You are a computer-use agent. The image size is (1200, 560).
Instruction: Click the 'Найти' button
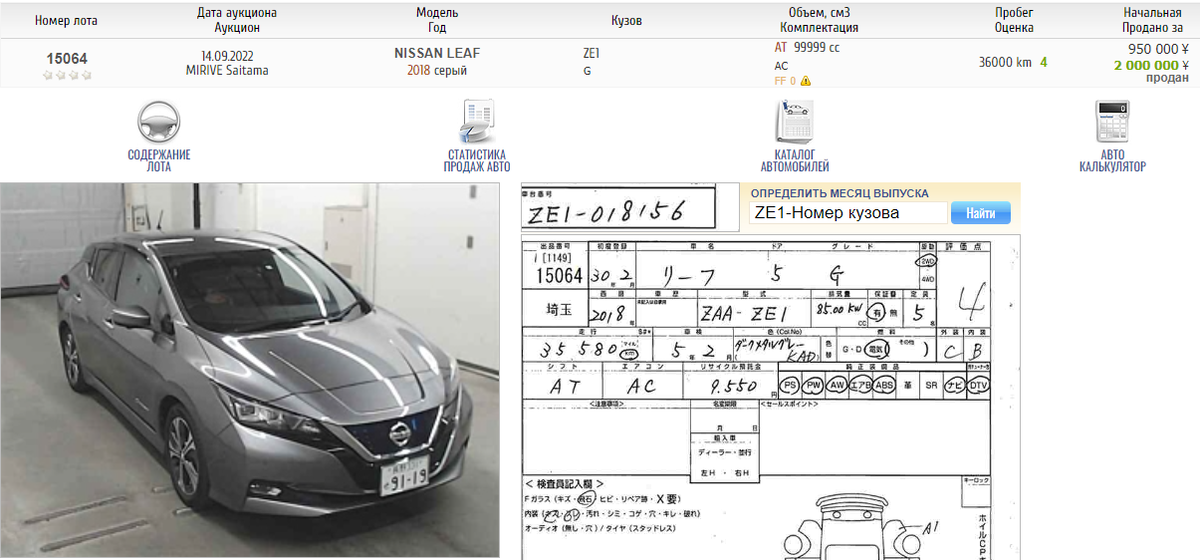pyautogui.click(x=980, y=213)
